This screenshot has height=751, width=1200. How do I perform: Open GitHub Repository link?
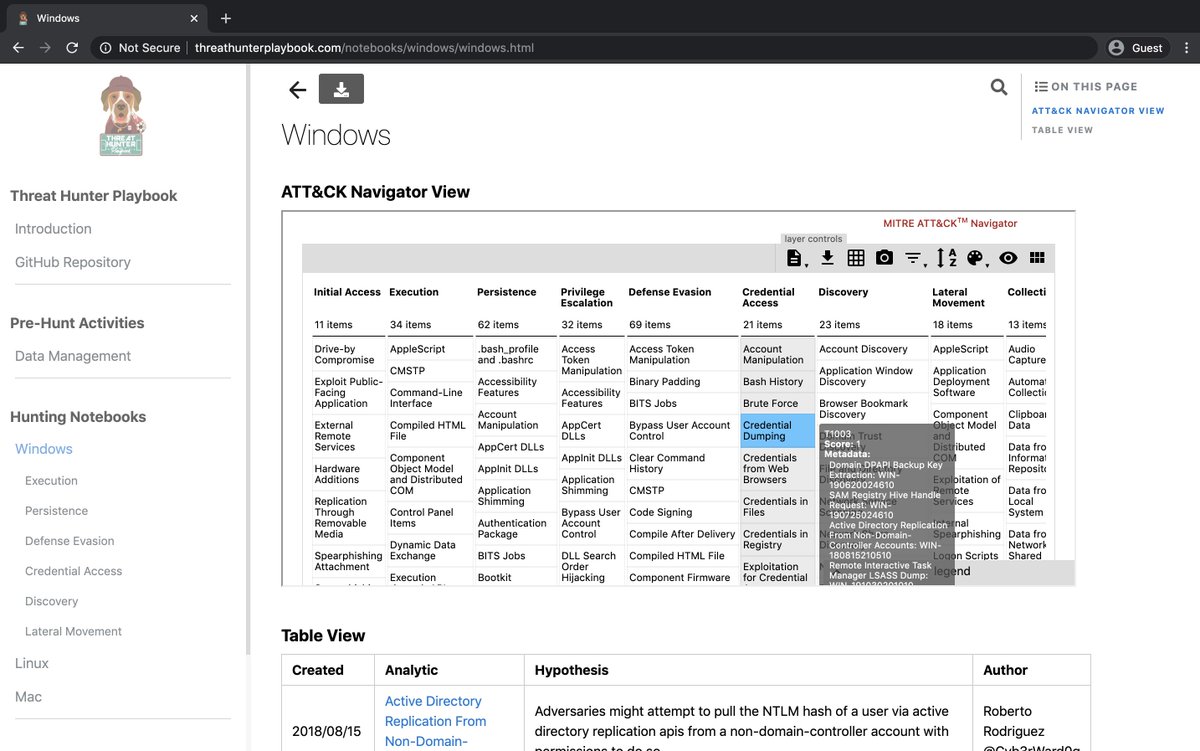coord(73,262)
